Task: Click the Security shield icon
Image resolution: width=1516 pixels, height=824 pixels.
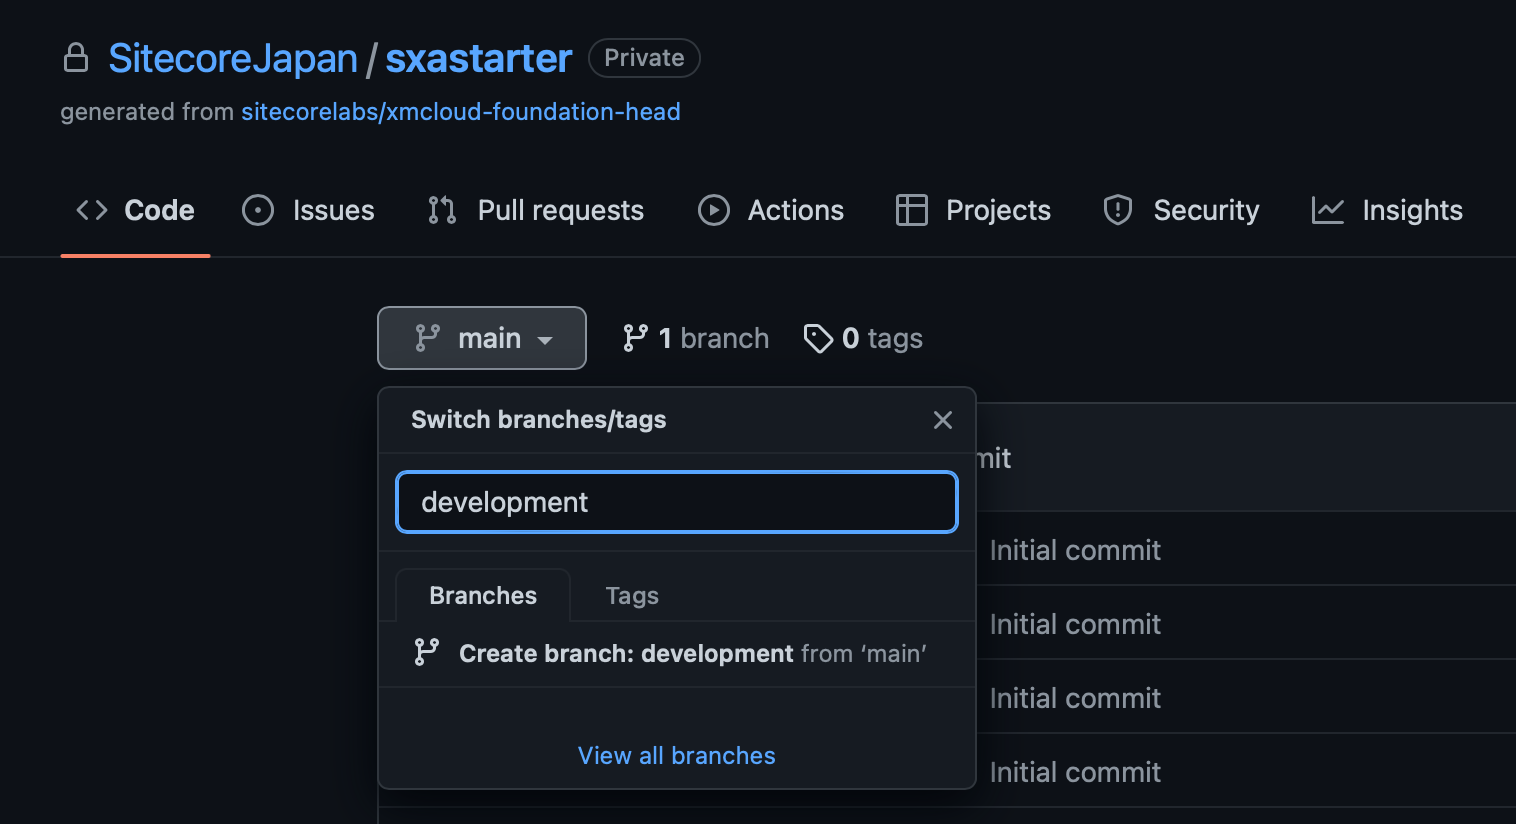Action: [x=1118, y=210]
